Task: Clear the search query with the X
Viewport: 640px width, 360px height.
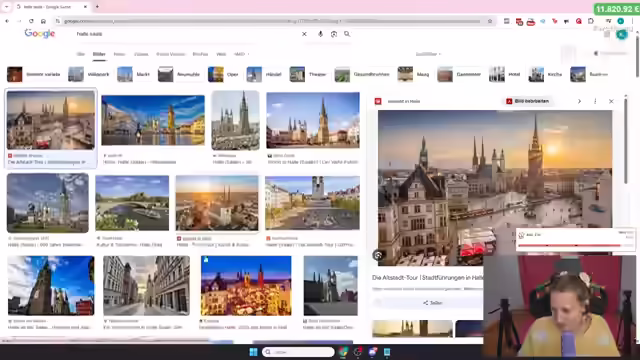Action: (304, 34)
